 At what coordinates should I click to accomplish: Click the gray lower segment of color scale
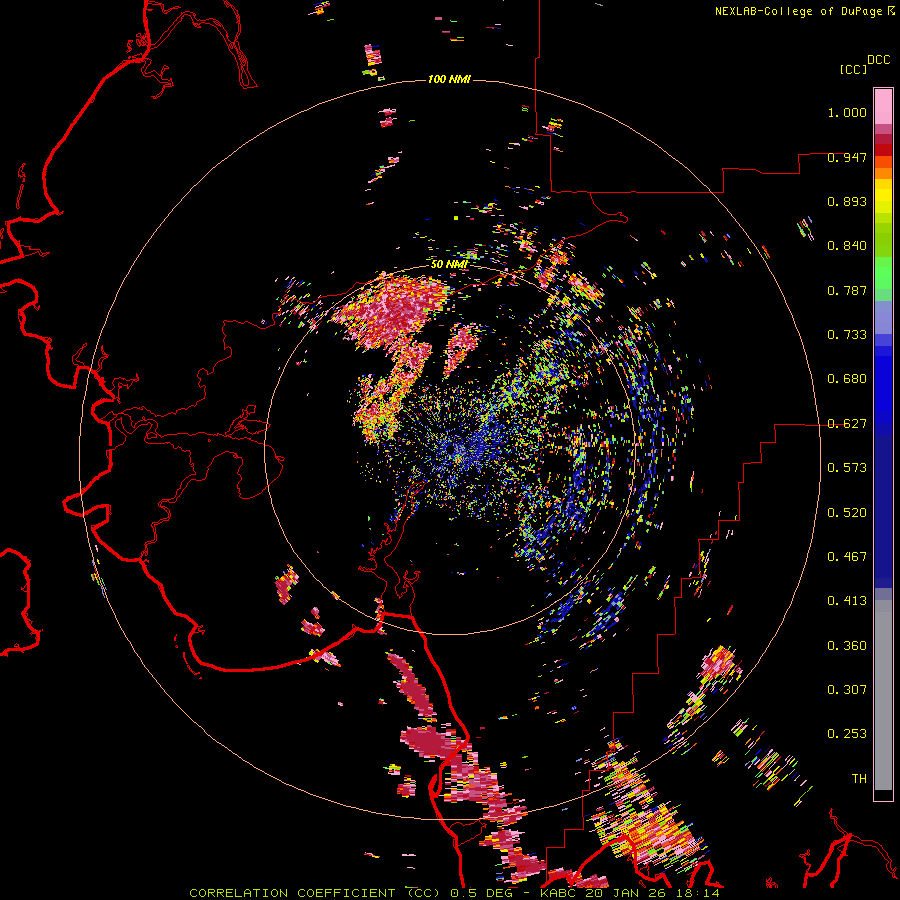[883, 695]
